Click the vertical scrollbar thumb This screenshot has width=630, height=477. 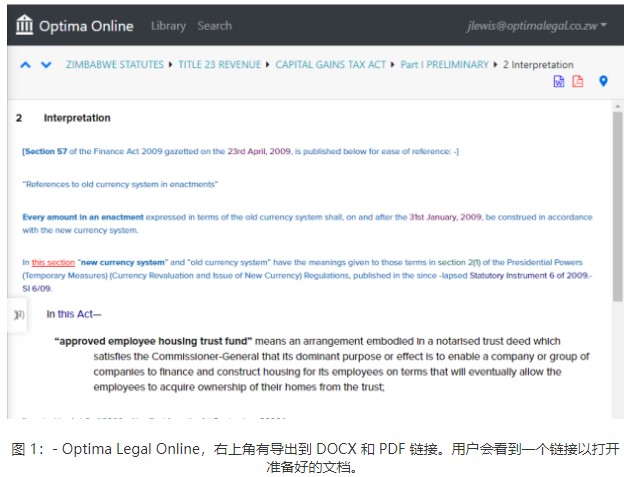[x=618, y=207]
